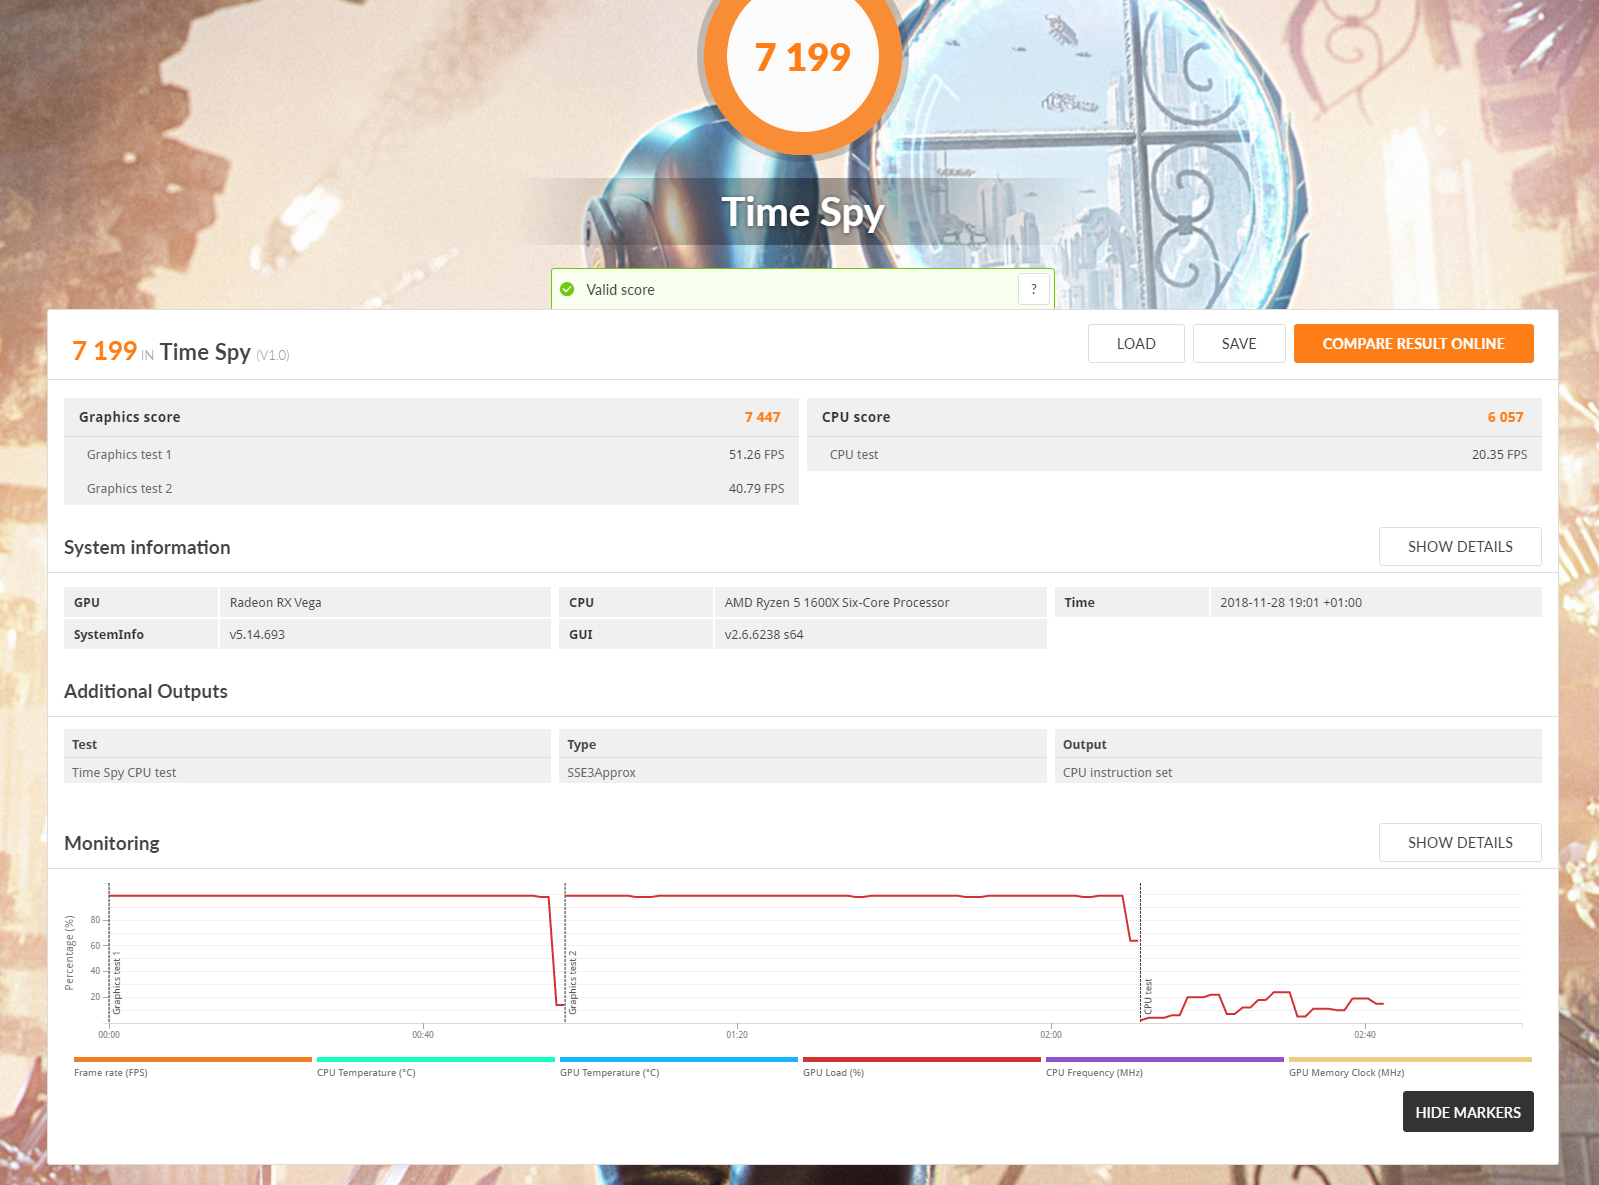Click the Monitoring section heading

pos(112,843)
